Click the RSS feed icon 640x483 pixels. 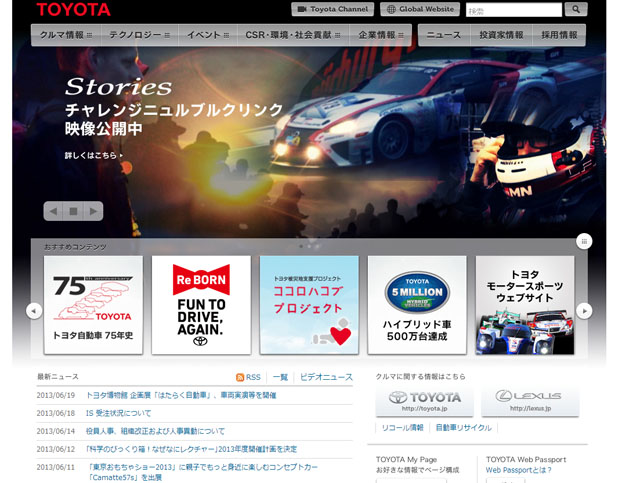point(240,377)
